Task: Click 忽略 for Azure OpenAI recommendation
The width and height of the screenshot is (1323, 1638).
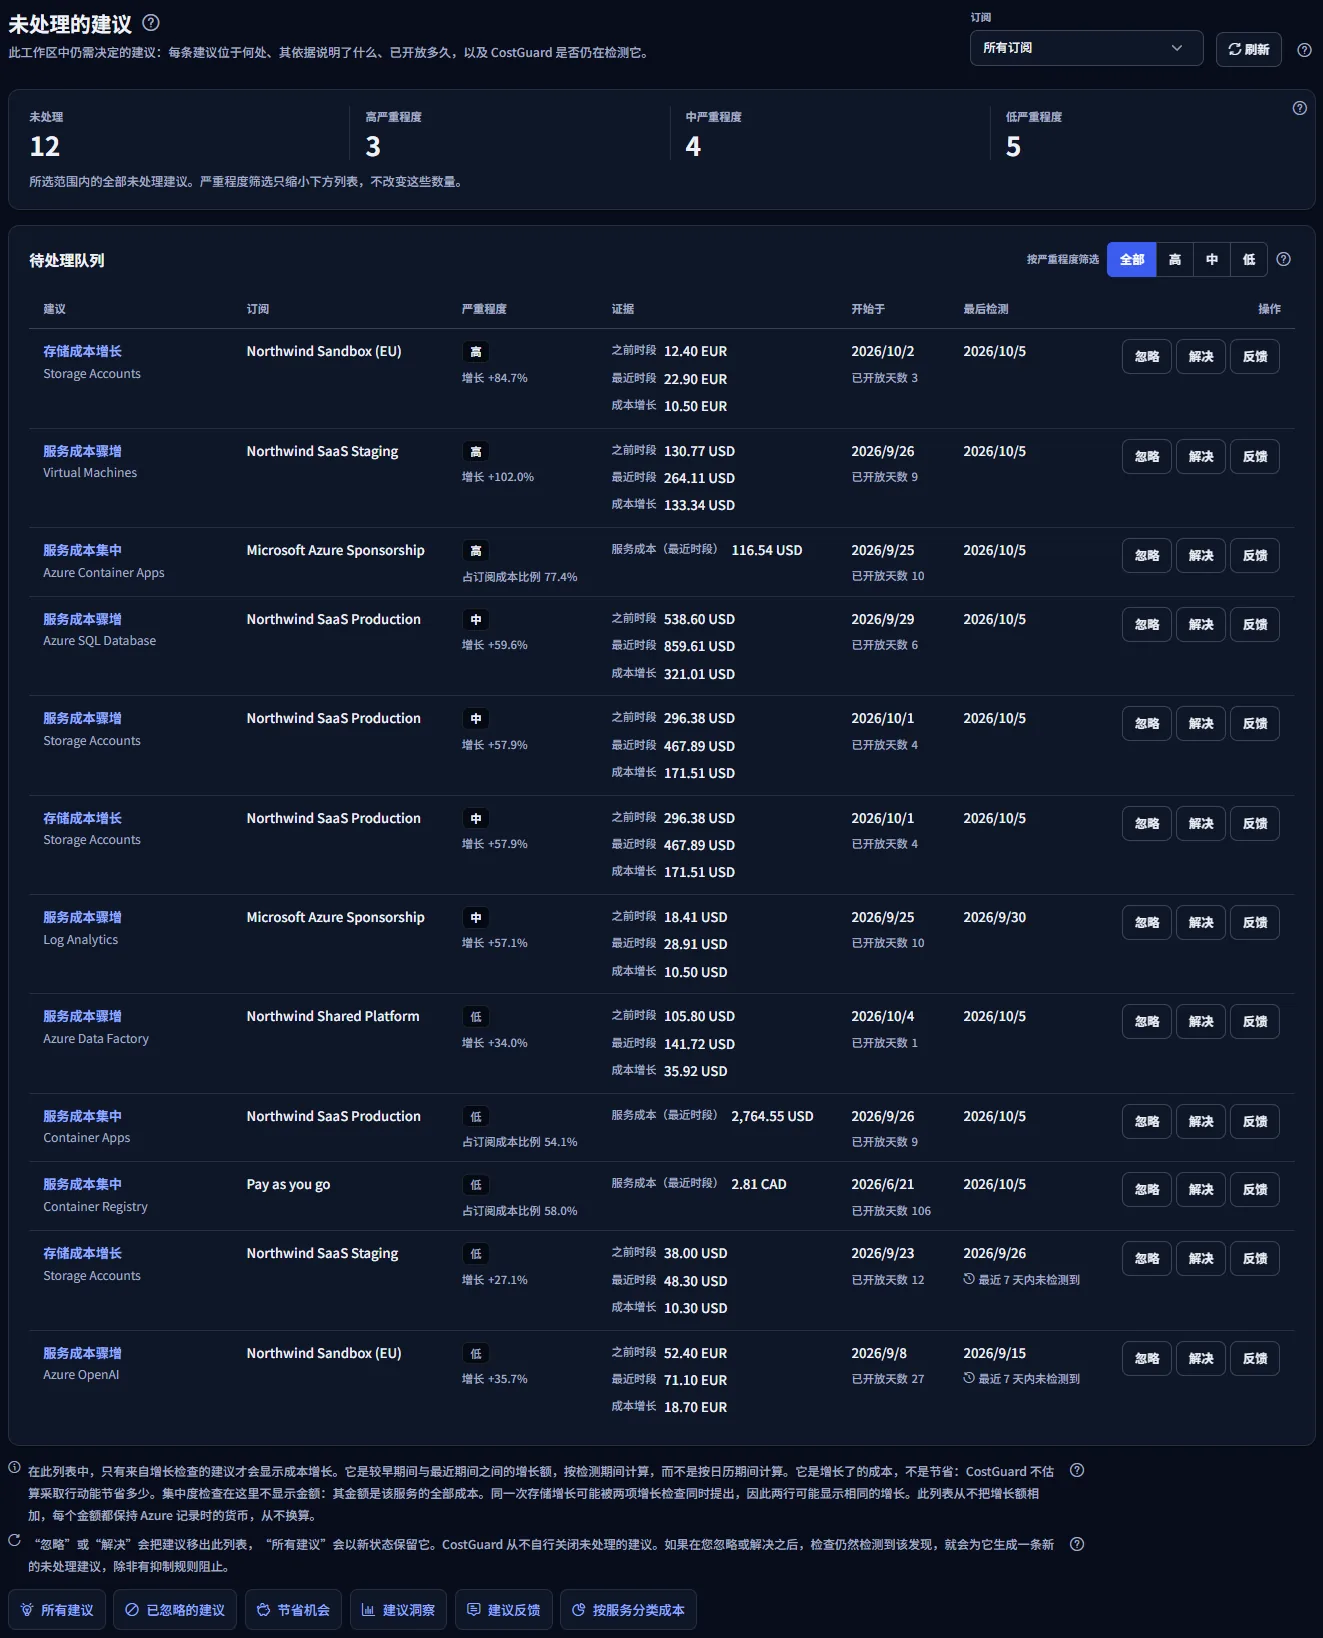Action: pos(1147,1358)
